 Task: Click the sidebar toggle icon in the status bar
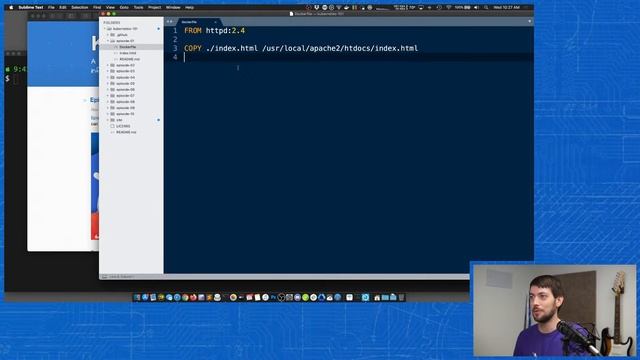click(104, 277)
